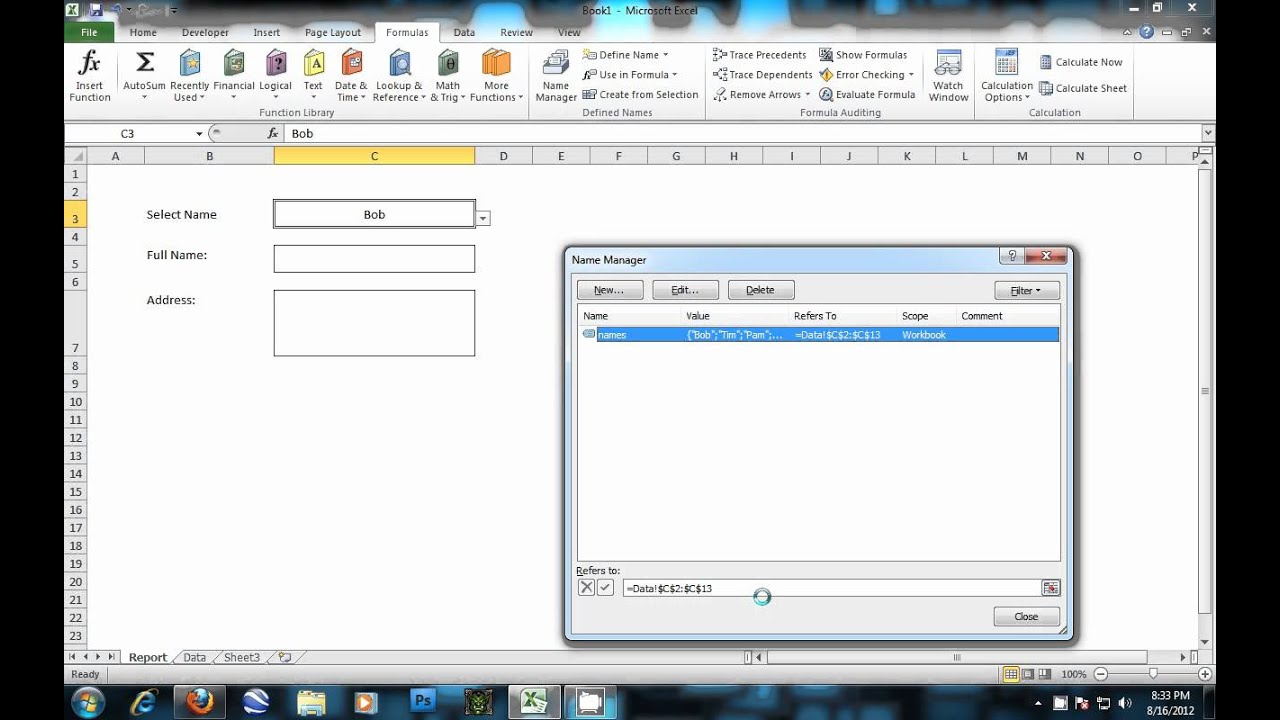Click the formula bar fx icon
This screenshot has height=720, width=1280.
(x=272, y=133)
